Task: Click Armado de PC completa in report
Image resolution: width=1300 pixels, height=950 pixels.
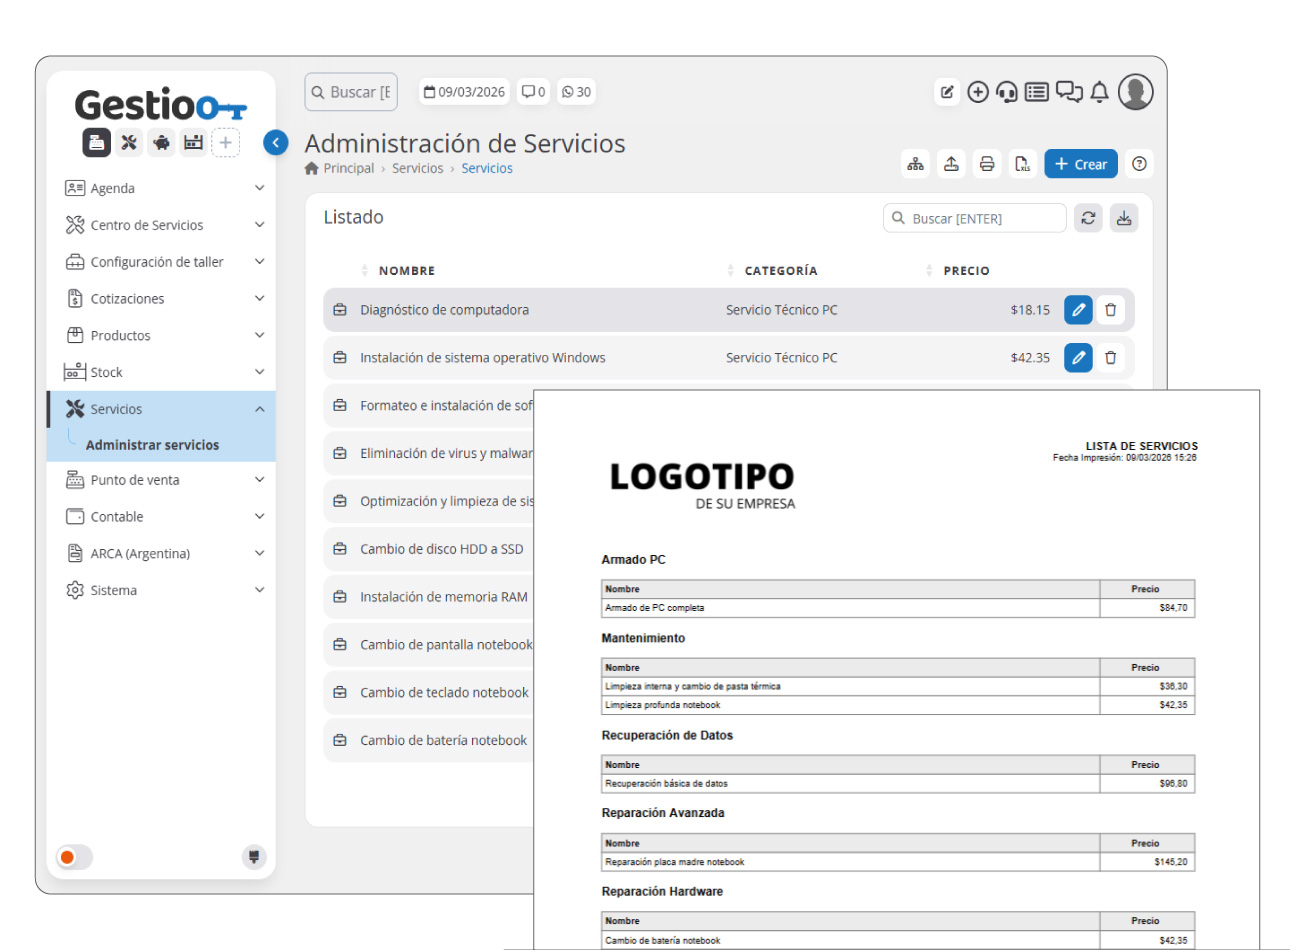Action: [x=654, y=608]
